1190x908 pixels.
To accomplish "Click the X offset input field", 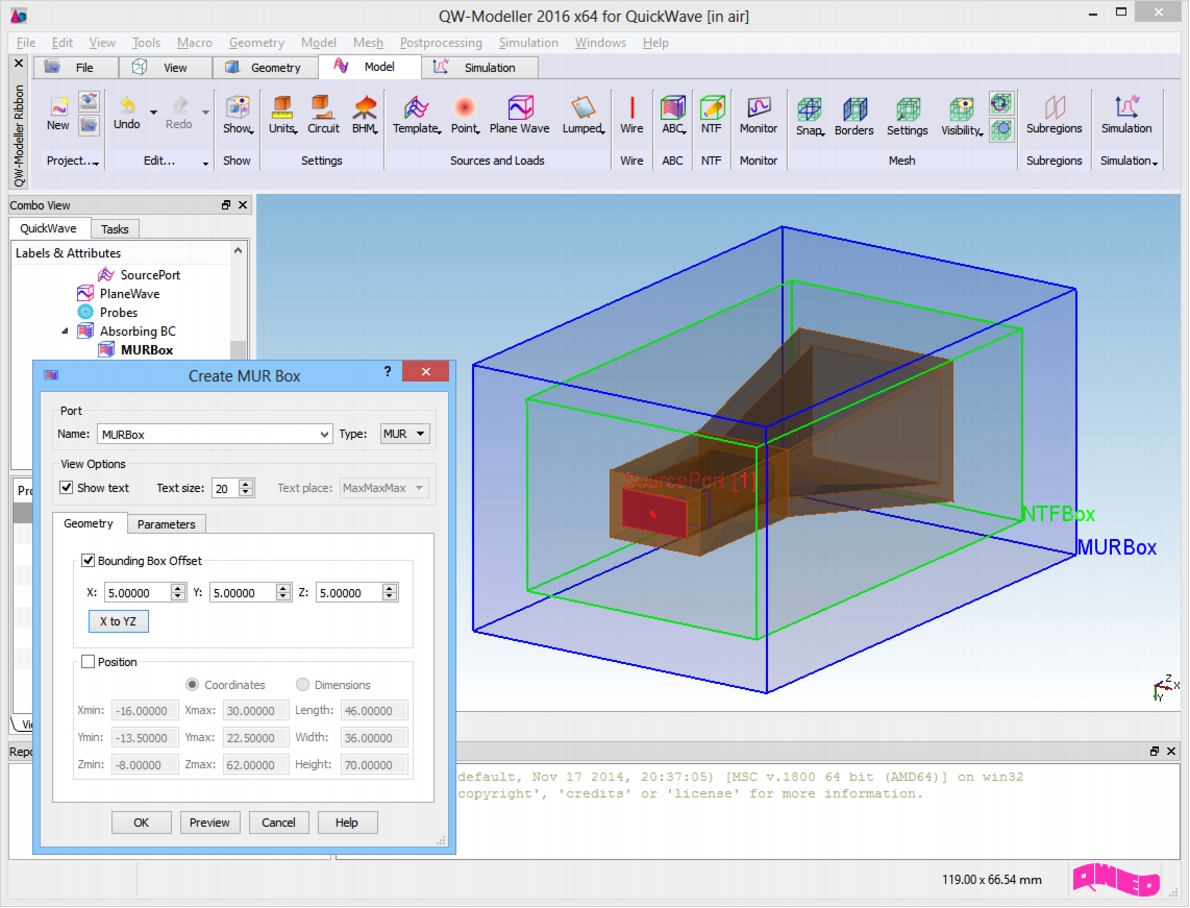I will [137, 593].
